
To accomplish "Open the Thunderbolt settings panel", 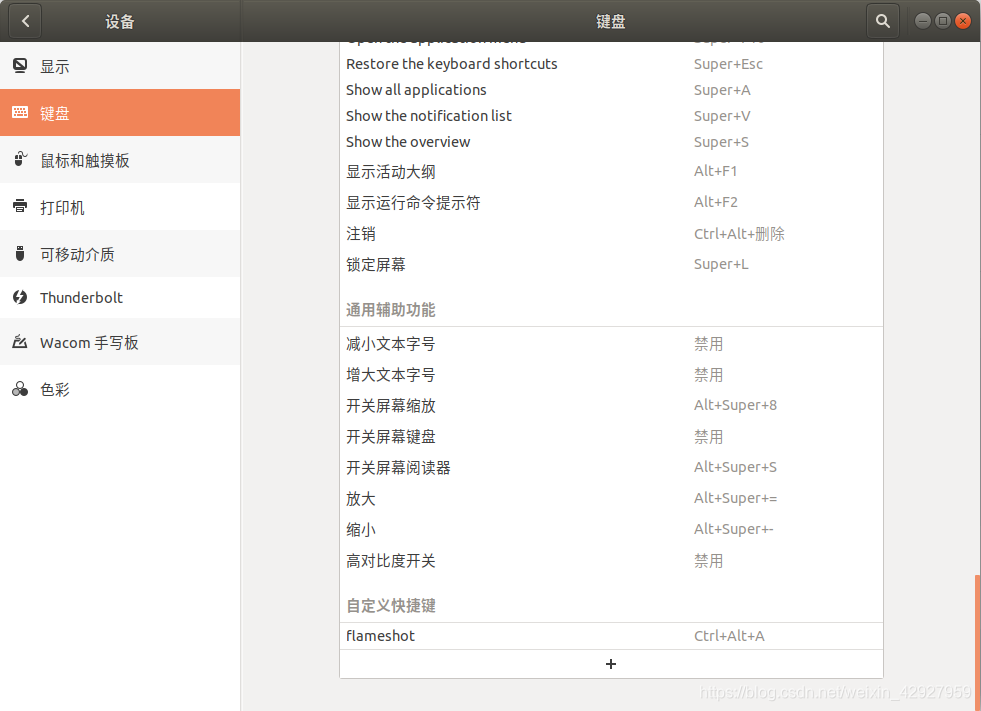I will 120,297.
